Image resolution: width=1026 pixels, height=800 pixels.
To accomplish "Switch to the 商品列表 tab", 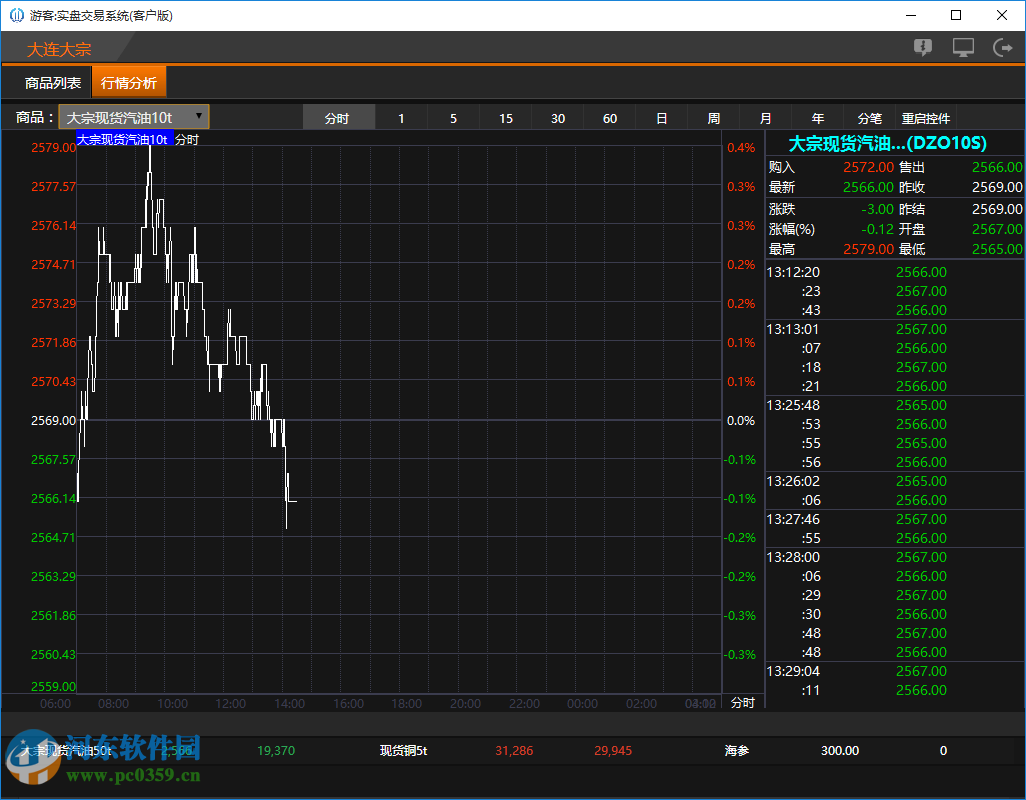I will click(53, 83).
